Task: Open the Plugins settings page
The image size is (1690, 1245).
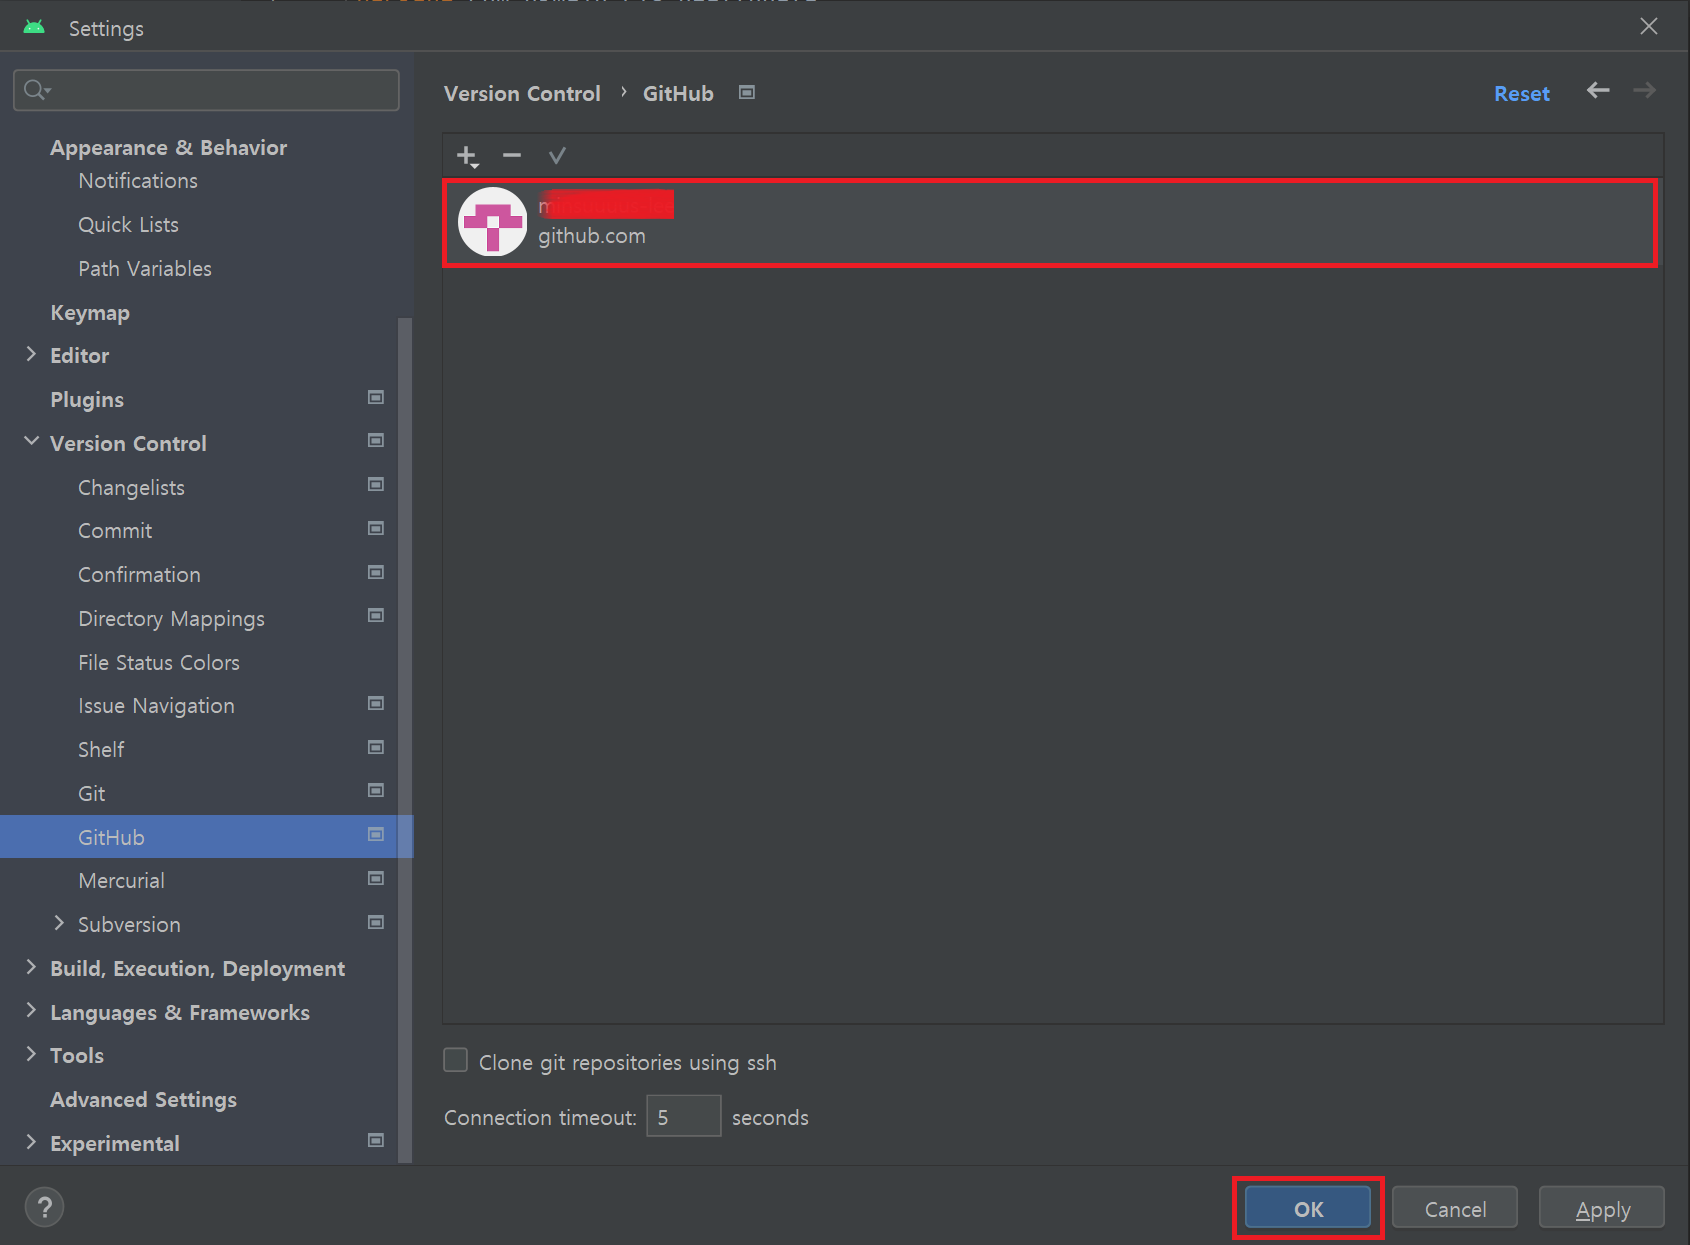Action: [87, 400]
